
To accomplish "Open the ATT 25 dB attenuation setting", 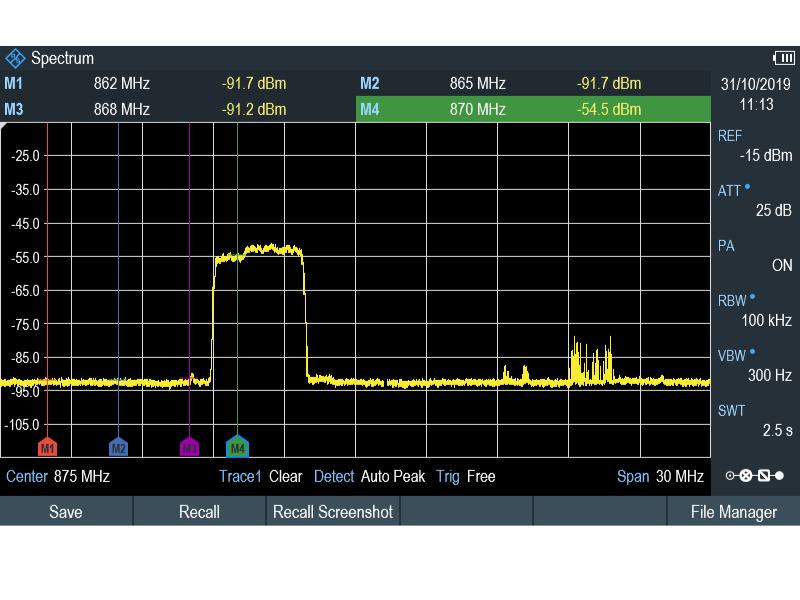I will [755, 200].
